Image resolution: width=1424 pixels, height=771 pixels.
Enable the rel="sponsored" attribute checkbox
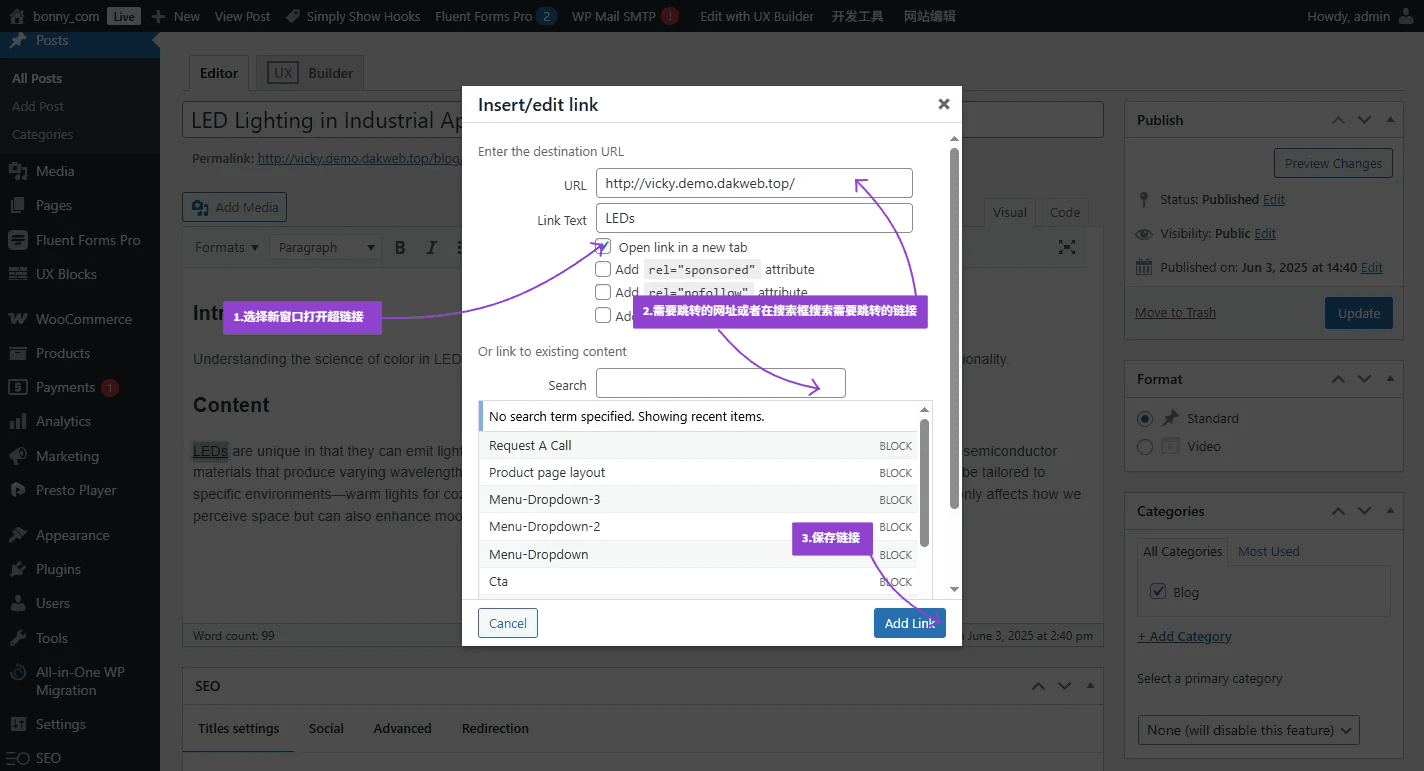603,269
